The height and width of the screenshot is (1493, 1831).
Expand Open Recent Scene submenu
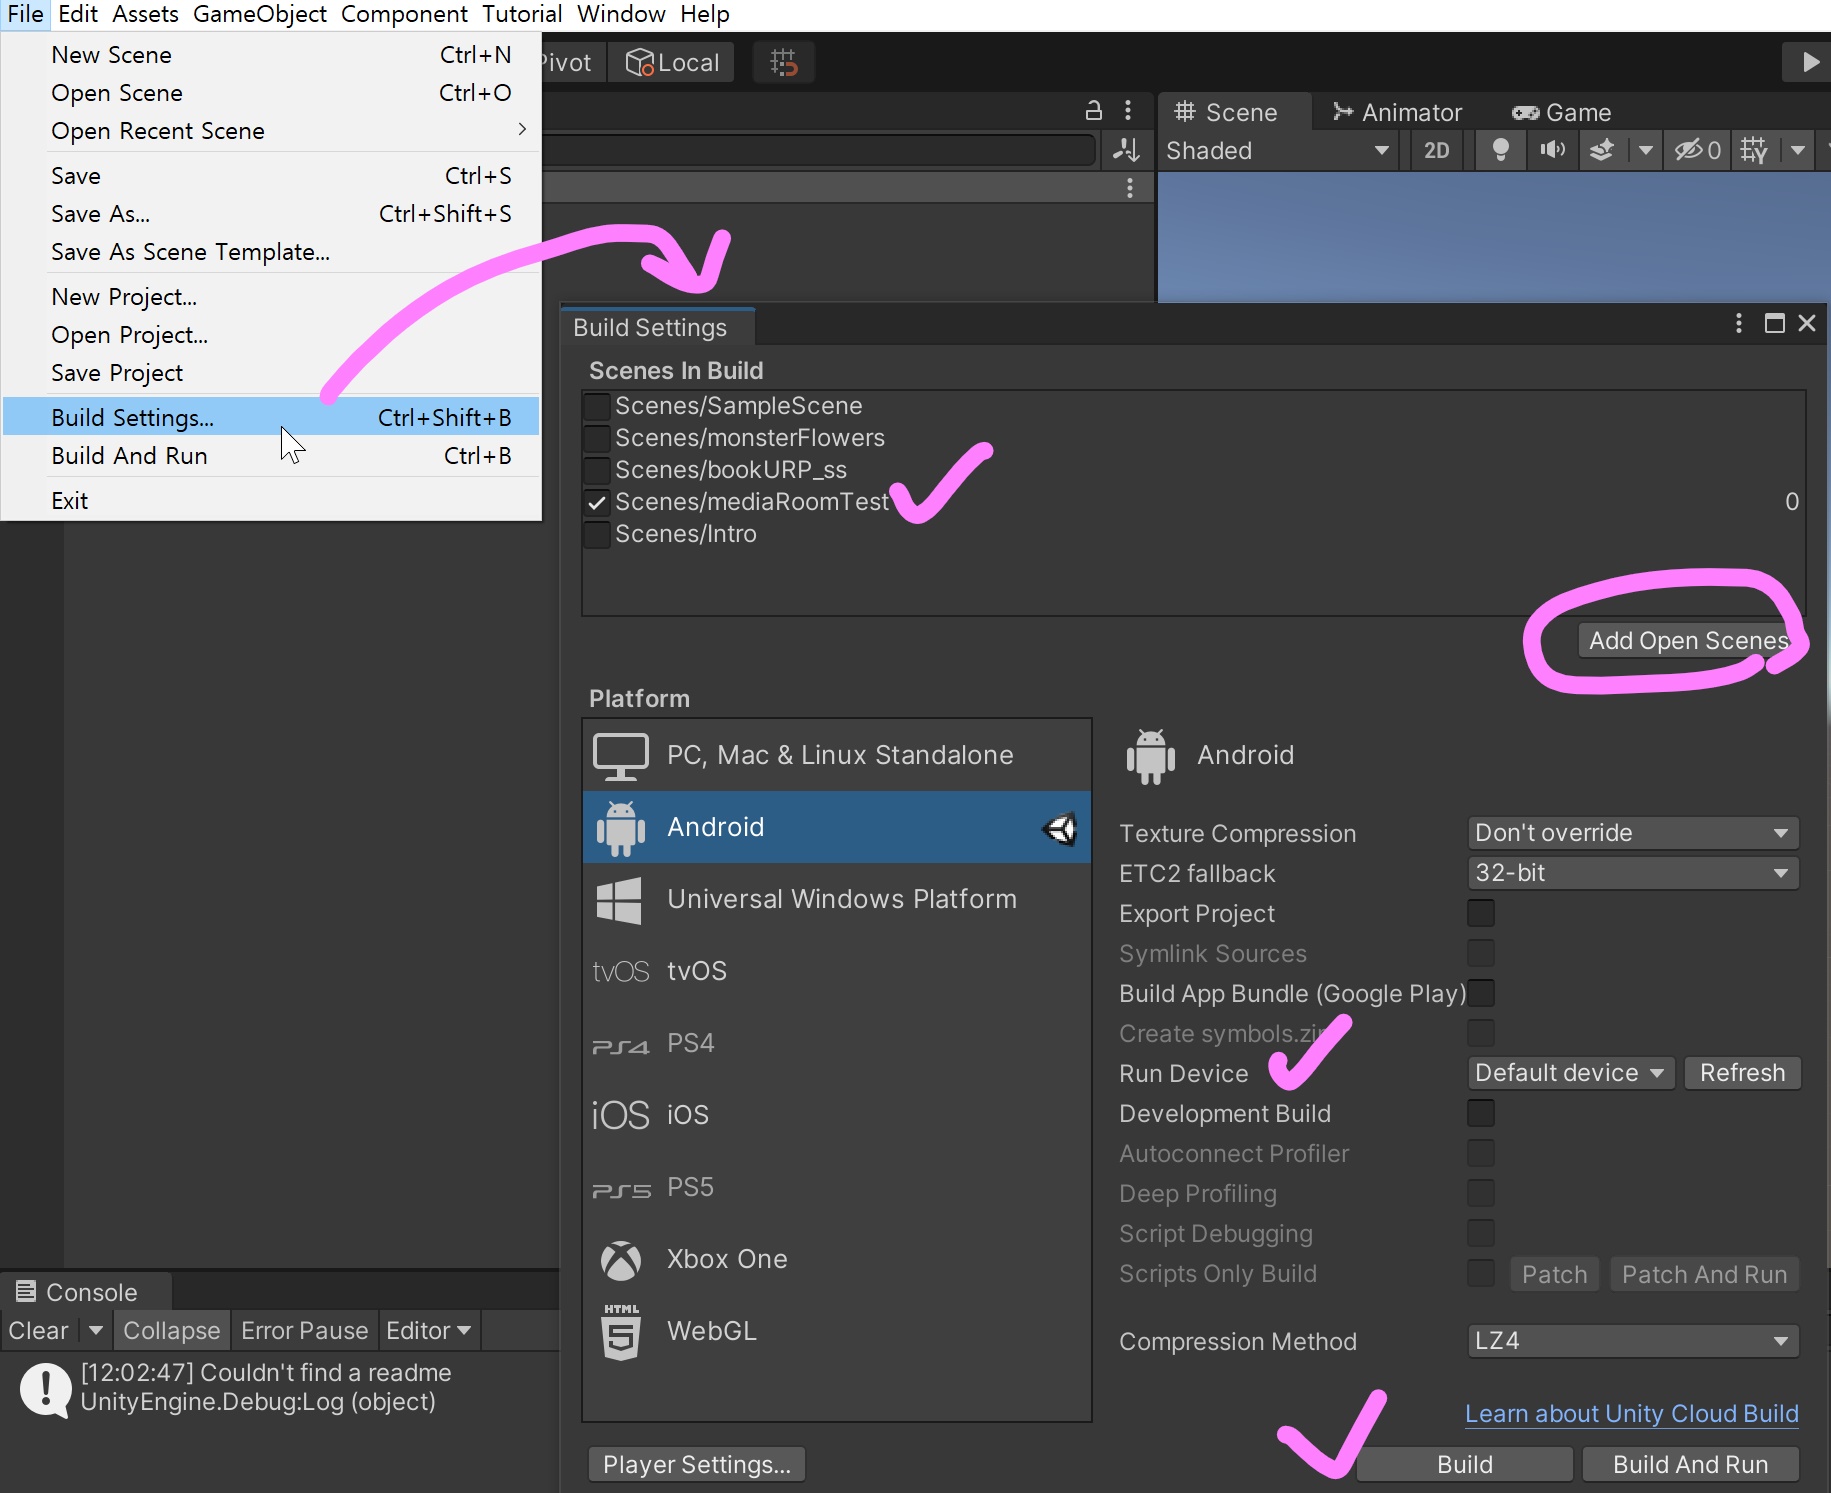point(271,131)
